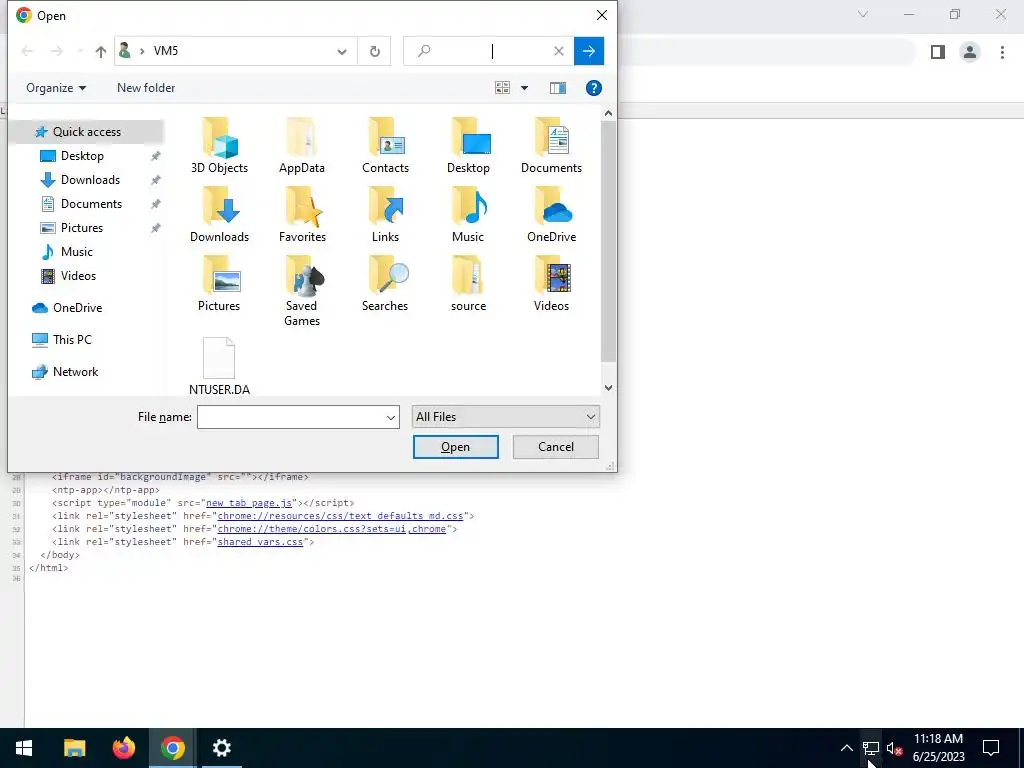Open the Favorites folder
Image resolution: width=1024 pixels, height=768 pixels.
302,215
